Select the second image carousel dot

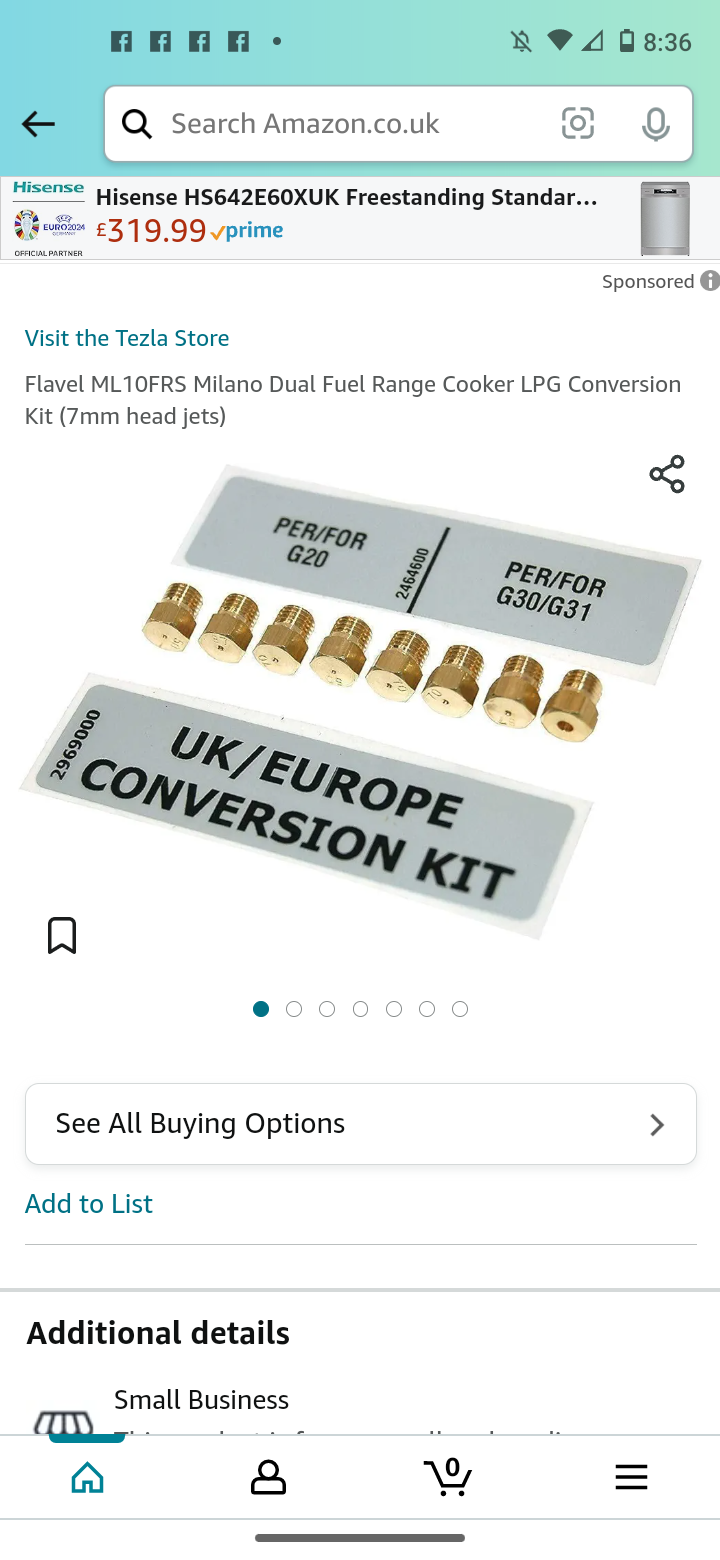(294, 1009)
